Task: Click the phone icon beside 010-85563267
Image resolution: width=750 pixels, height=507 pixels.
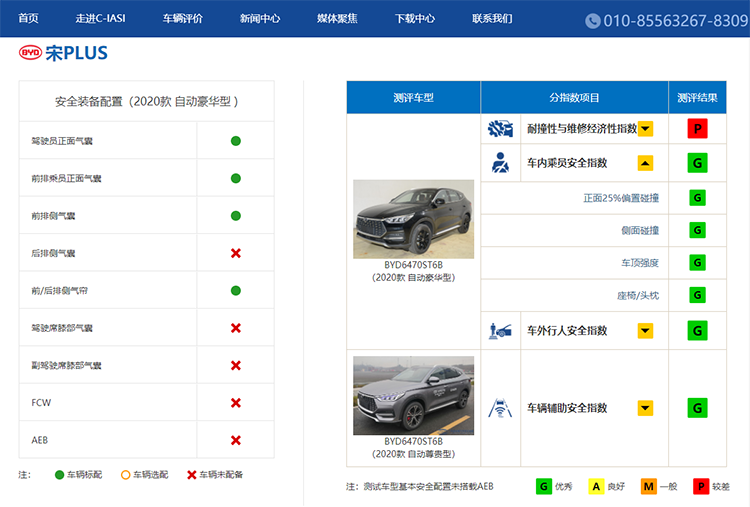Action: [x=593, y=21]
